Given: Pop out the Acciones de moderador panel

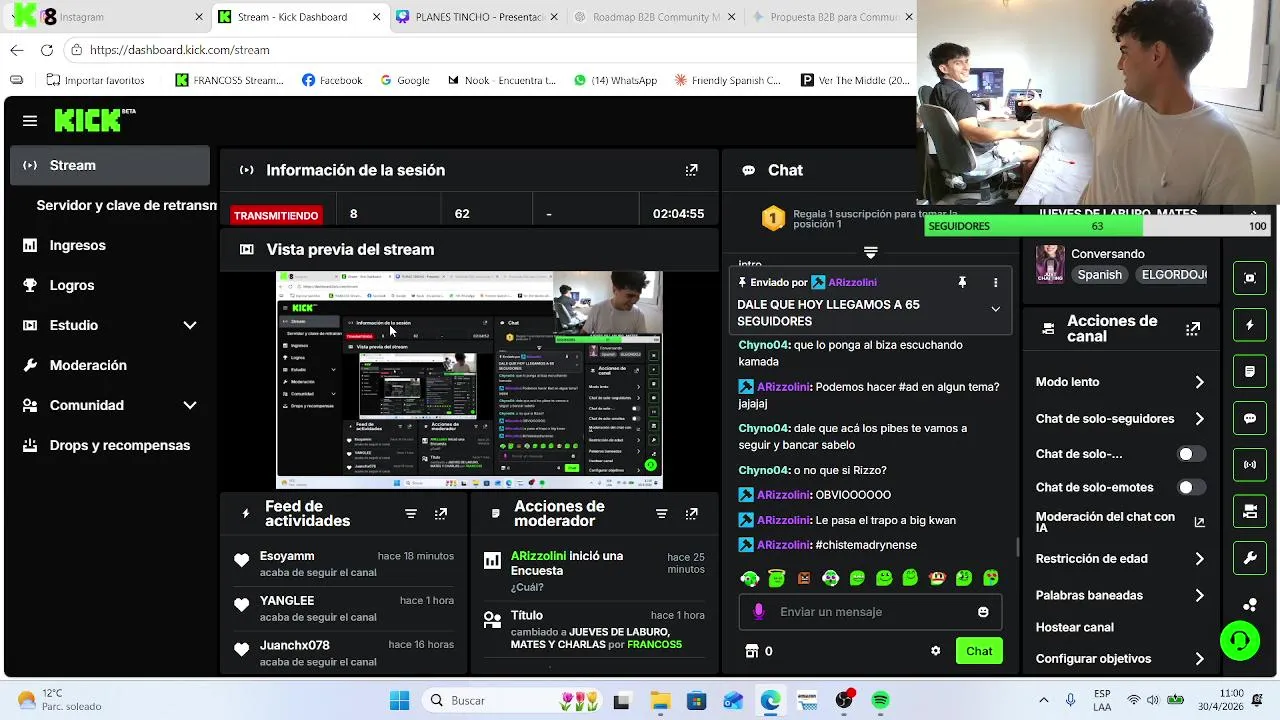Looking at the screenshot, I should pos(691,514).
